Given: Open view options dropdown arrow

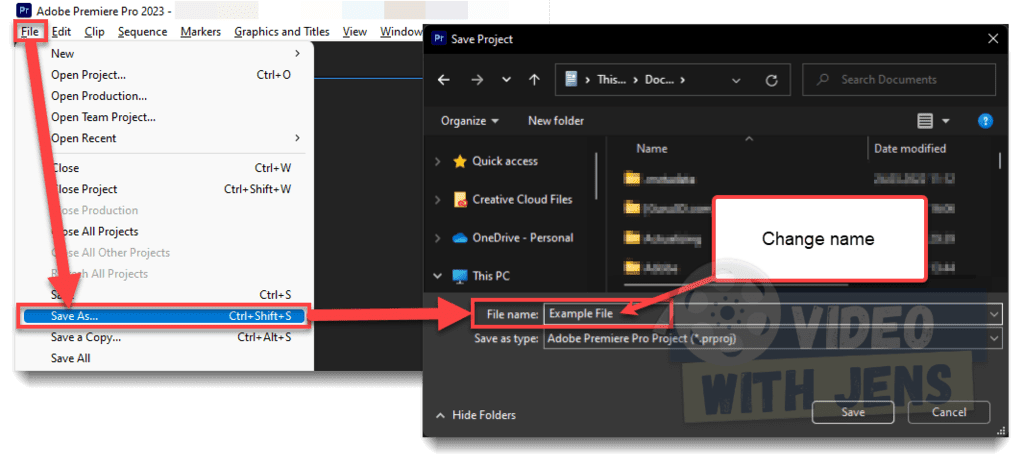Looking at the screenshot, I should point(946,121).
